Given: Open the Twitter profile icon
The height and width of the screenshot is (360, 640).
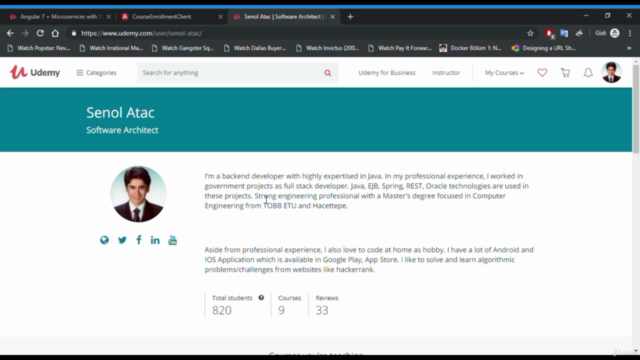Looking at the screenshot, I should click(x=122, y=240).
